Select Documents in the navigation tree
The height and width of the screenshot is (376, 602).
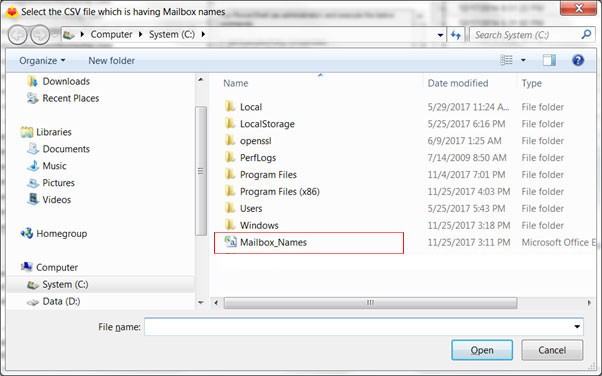pos(66,149)
